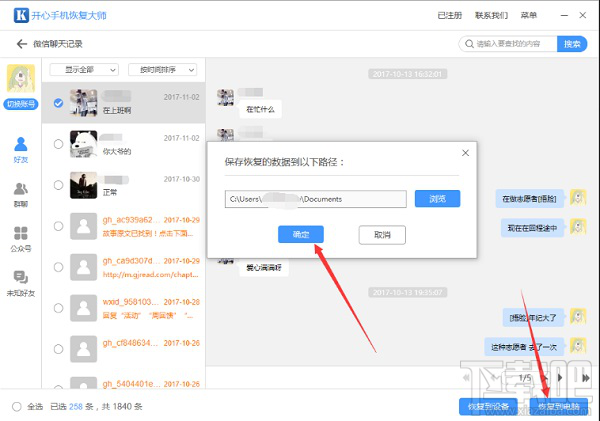This screenshot has width=600, height=421.
Task: Open the 按时间排序 sort dropdown
Action: [163, 70]
